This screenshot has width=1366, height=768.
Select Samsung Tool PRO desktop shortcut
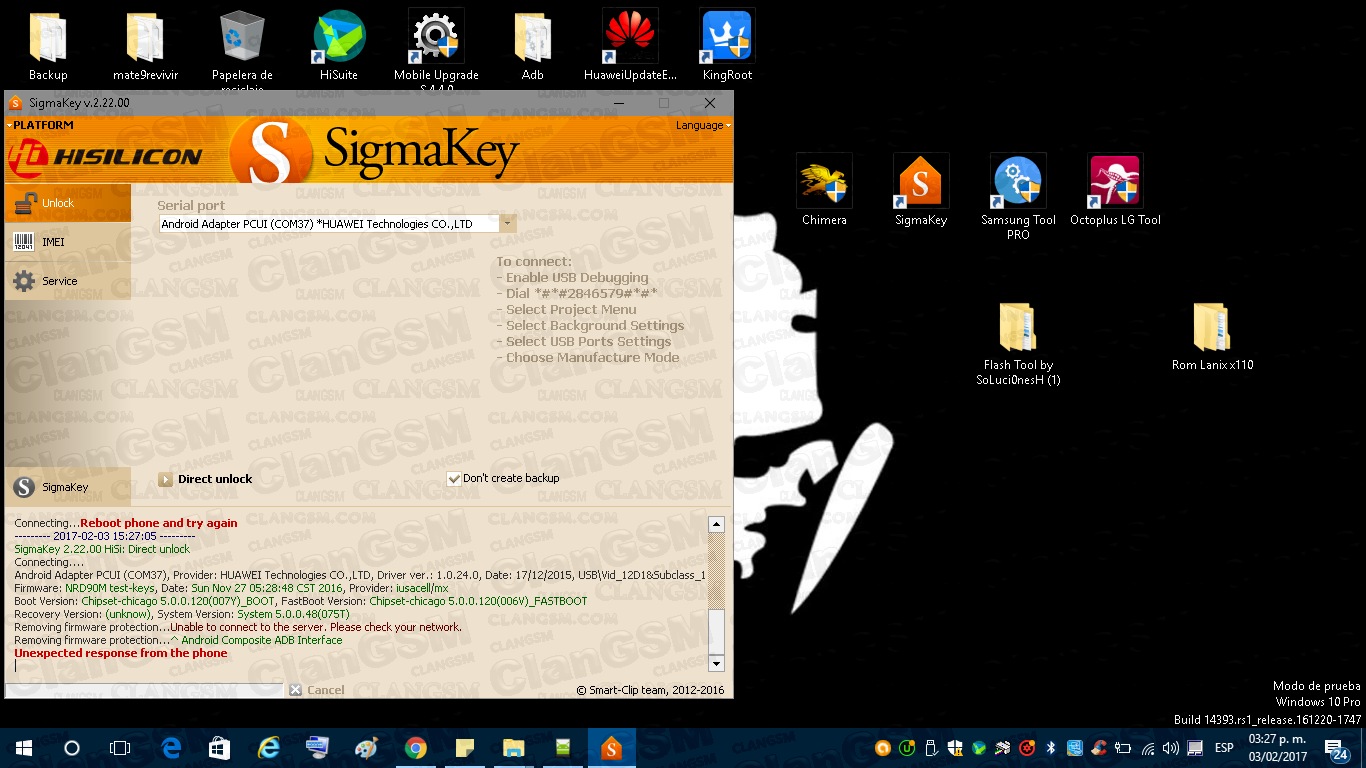[1018, 197]
